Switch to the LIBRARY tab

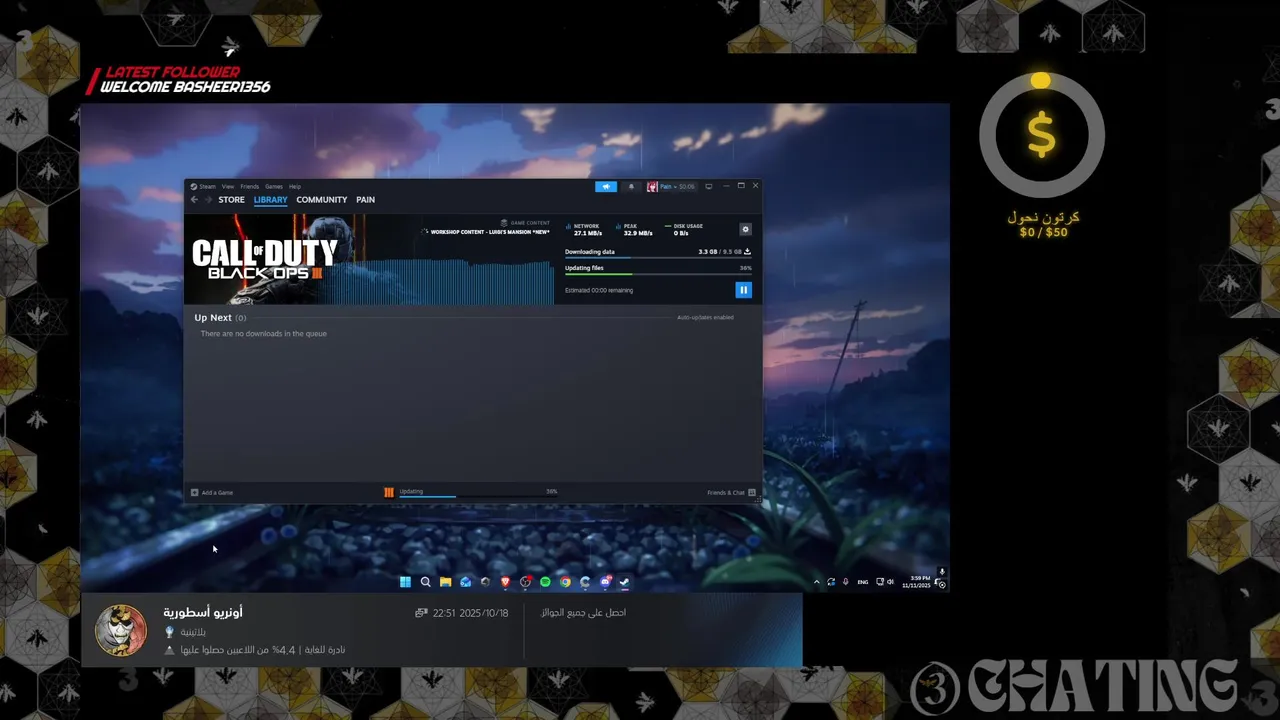[x=270, y=200]
